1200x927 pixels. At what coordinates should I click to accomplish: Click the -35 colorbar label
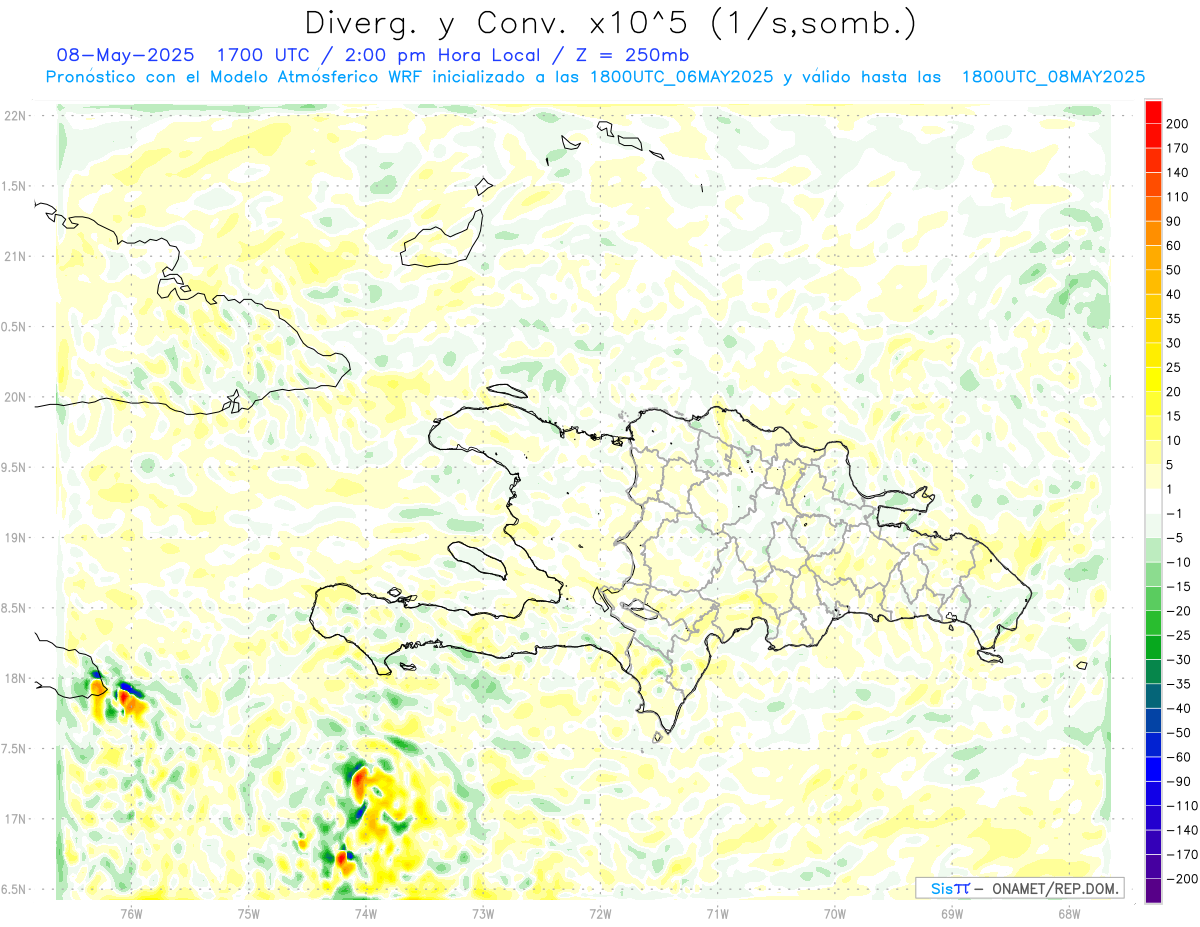point(1179,684)
